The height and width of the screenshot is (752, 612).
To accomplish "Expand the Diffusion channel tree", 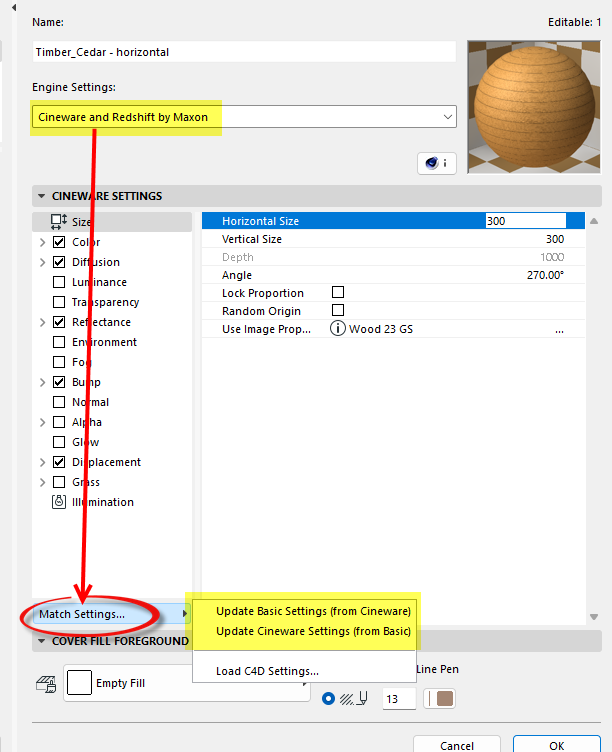I will 42,262.
